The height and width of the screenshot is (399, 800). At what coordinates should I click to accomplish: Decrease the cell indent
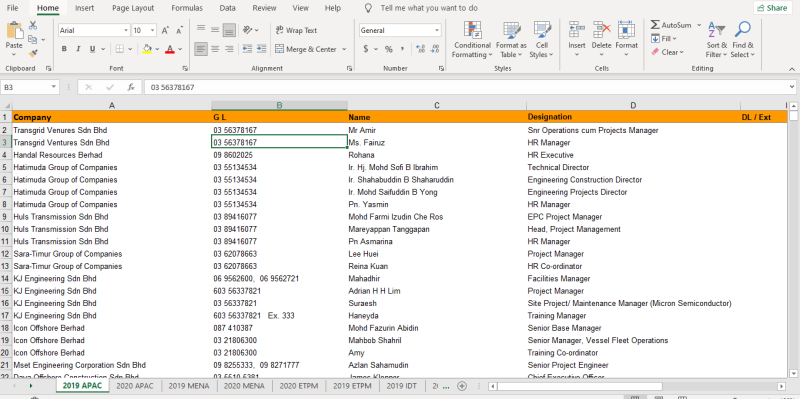(247, 49)
